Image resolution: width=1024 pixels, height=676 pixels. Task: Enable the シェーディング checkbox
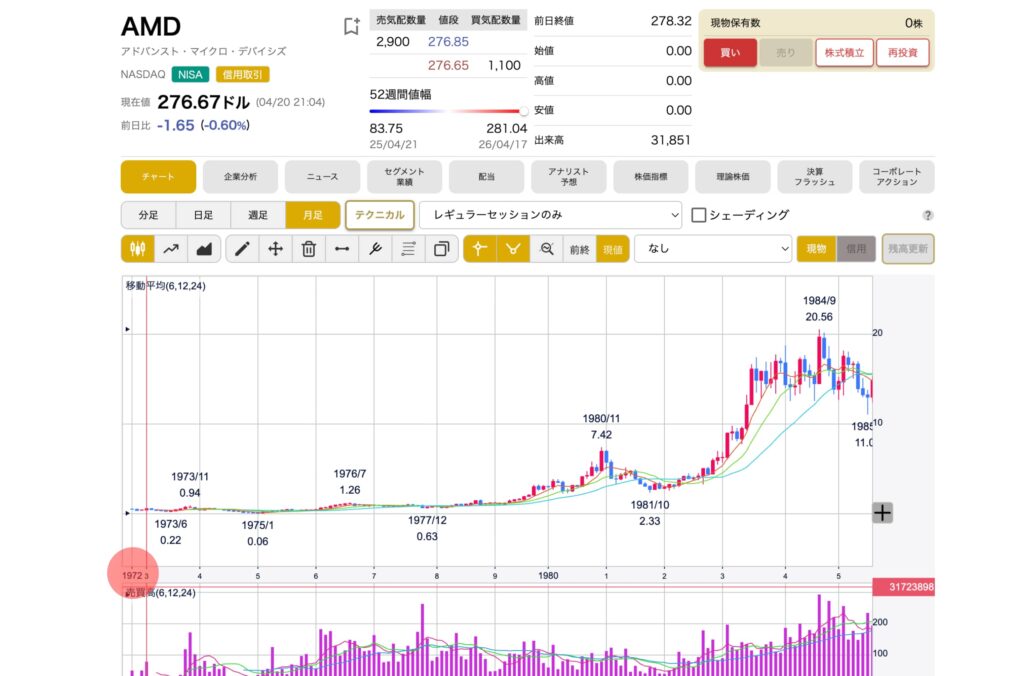[x=699, y=215]
